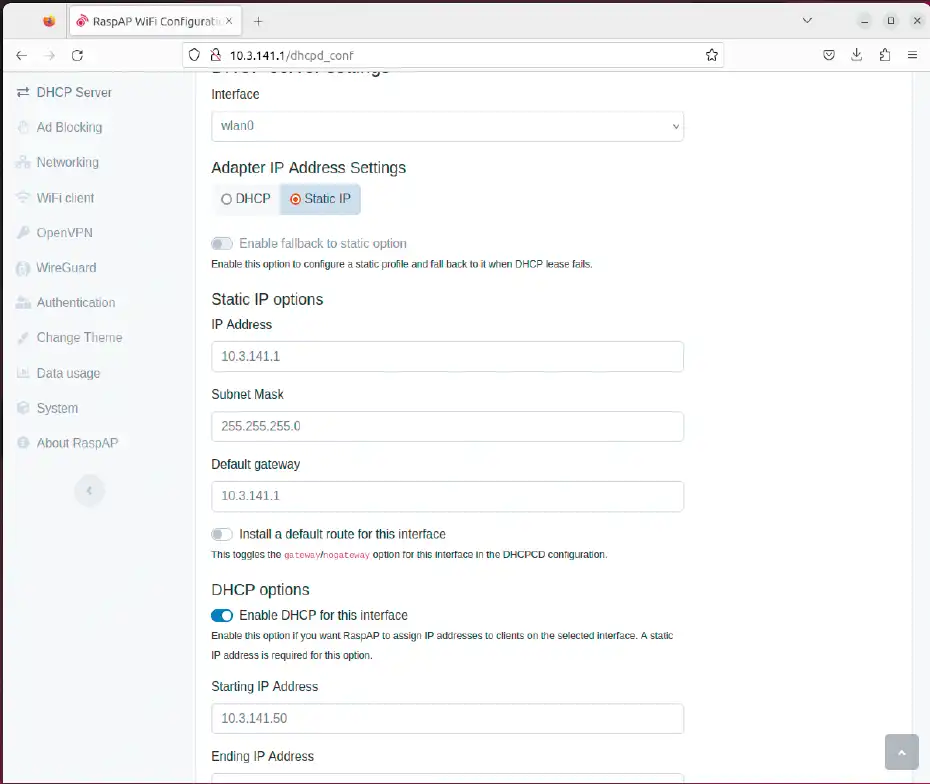Reload the page with the refresh icon
Viewport: 930px width, 784px height.
click(77, 55)
